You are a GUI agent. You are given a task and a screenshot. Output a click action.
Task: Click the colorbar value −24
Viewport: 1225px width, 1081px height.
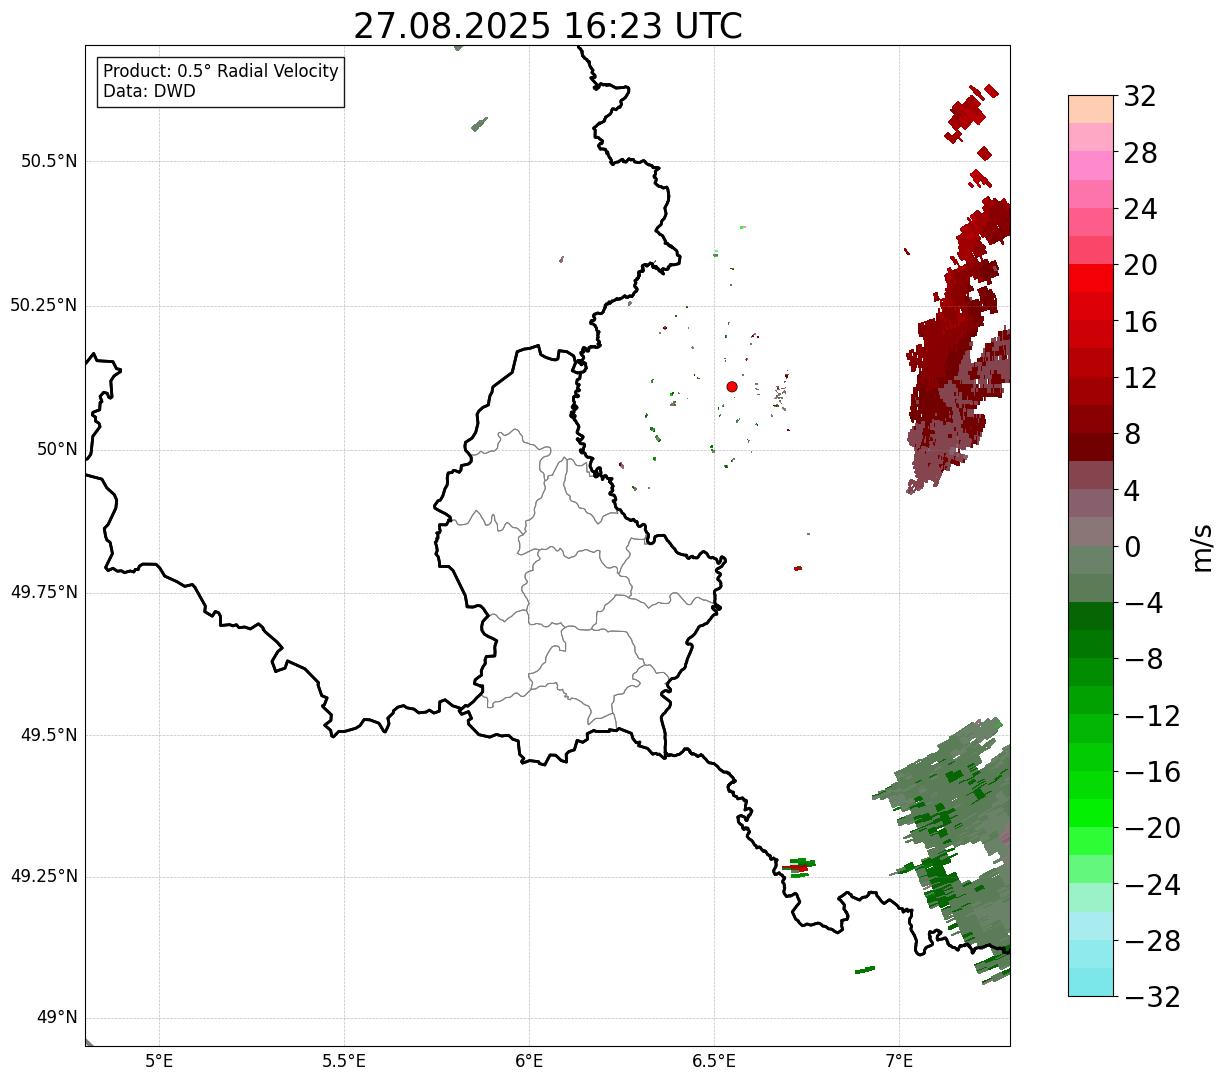[1152, 885]
